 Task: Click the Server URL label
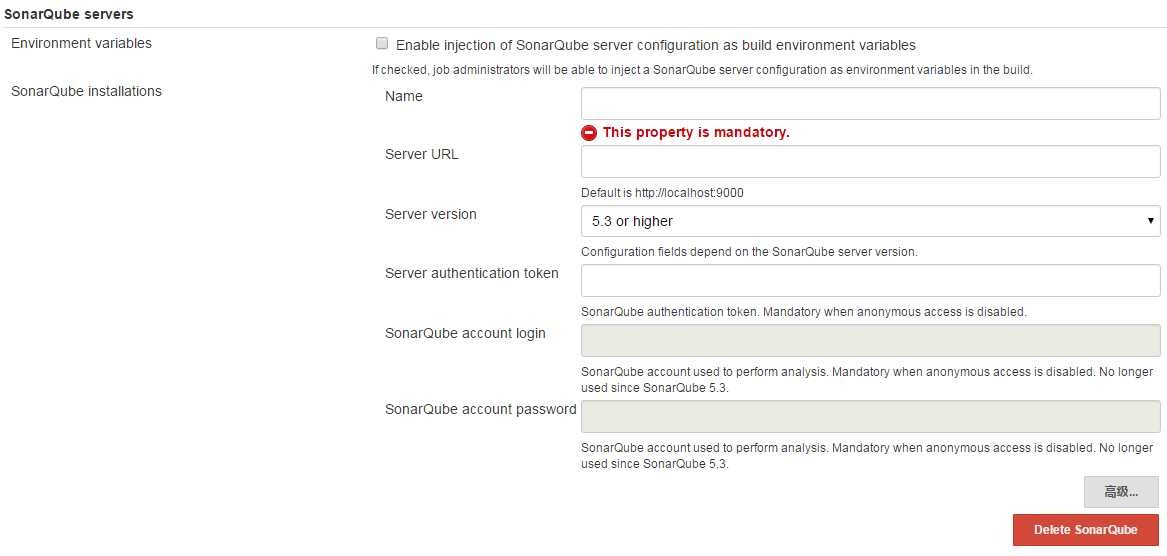click(422, 155)
